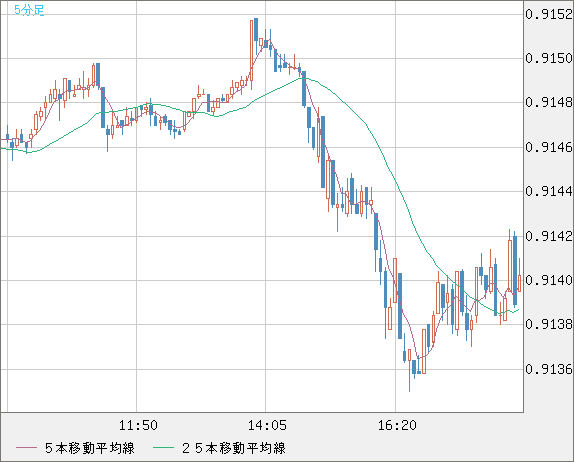Select the 0.9136 price axis label

click(549, 369)
